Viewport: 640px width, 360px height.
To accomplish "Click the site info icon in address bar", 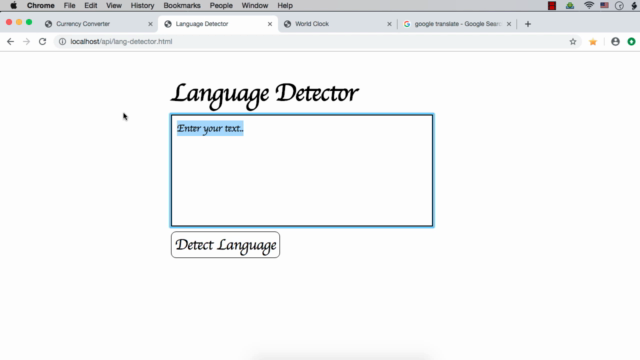I will tap(62, 42).
